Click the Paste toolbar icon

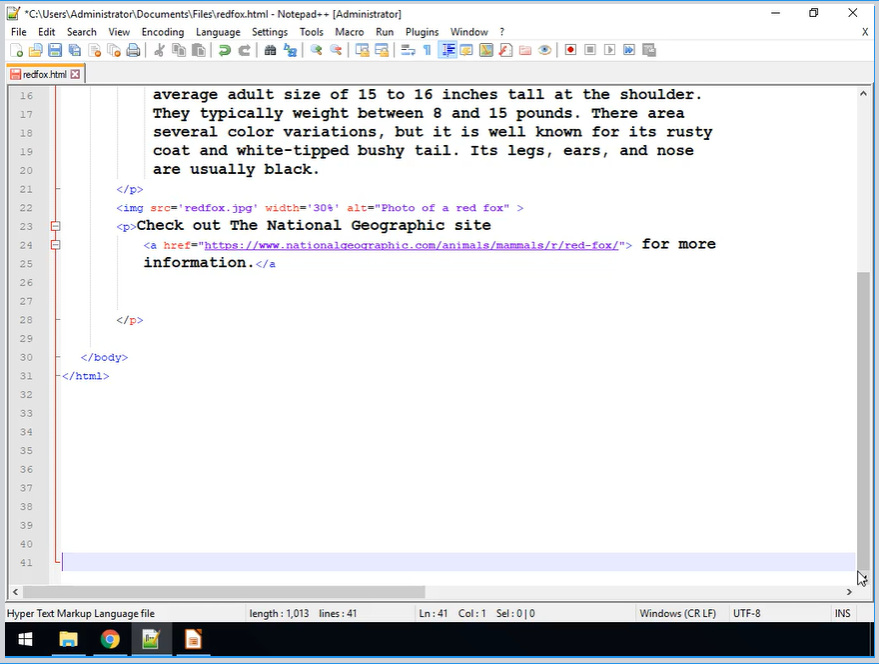click(x=198, y=50)
